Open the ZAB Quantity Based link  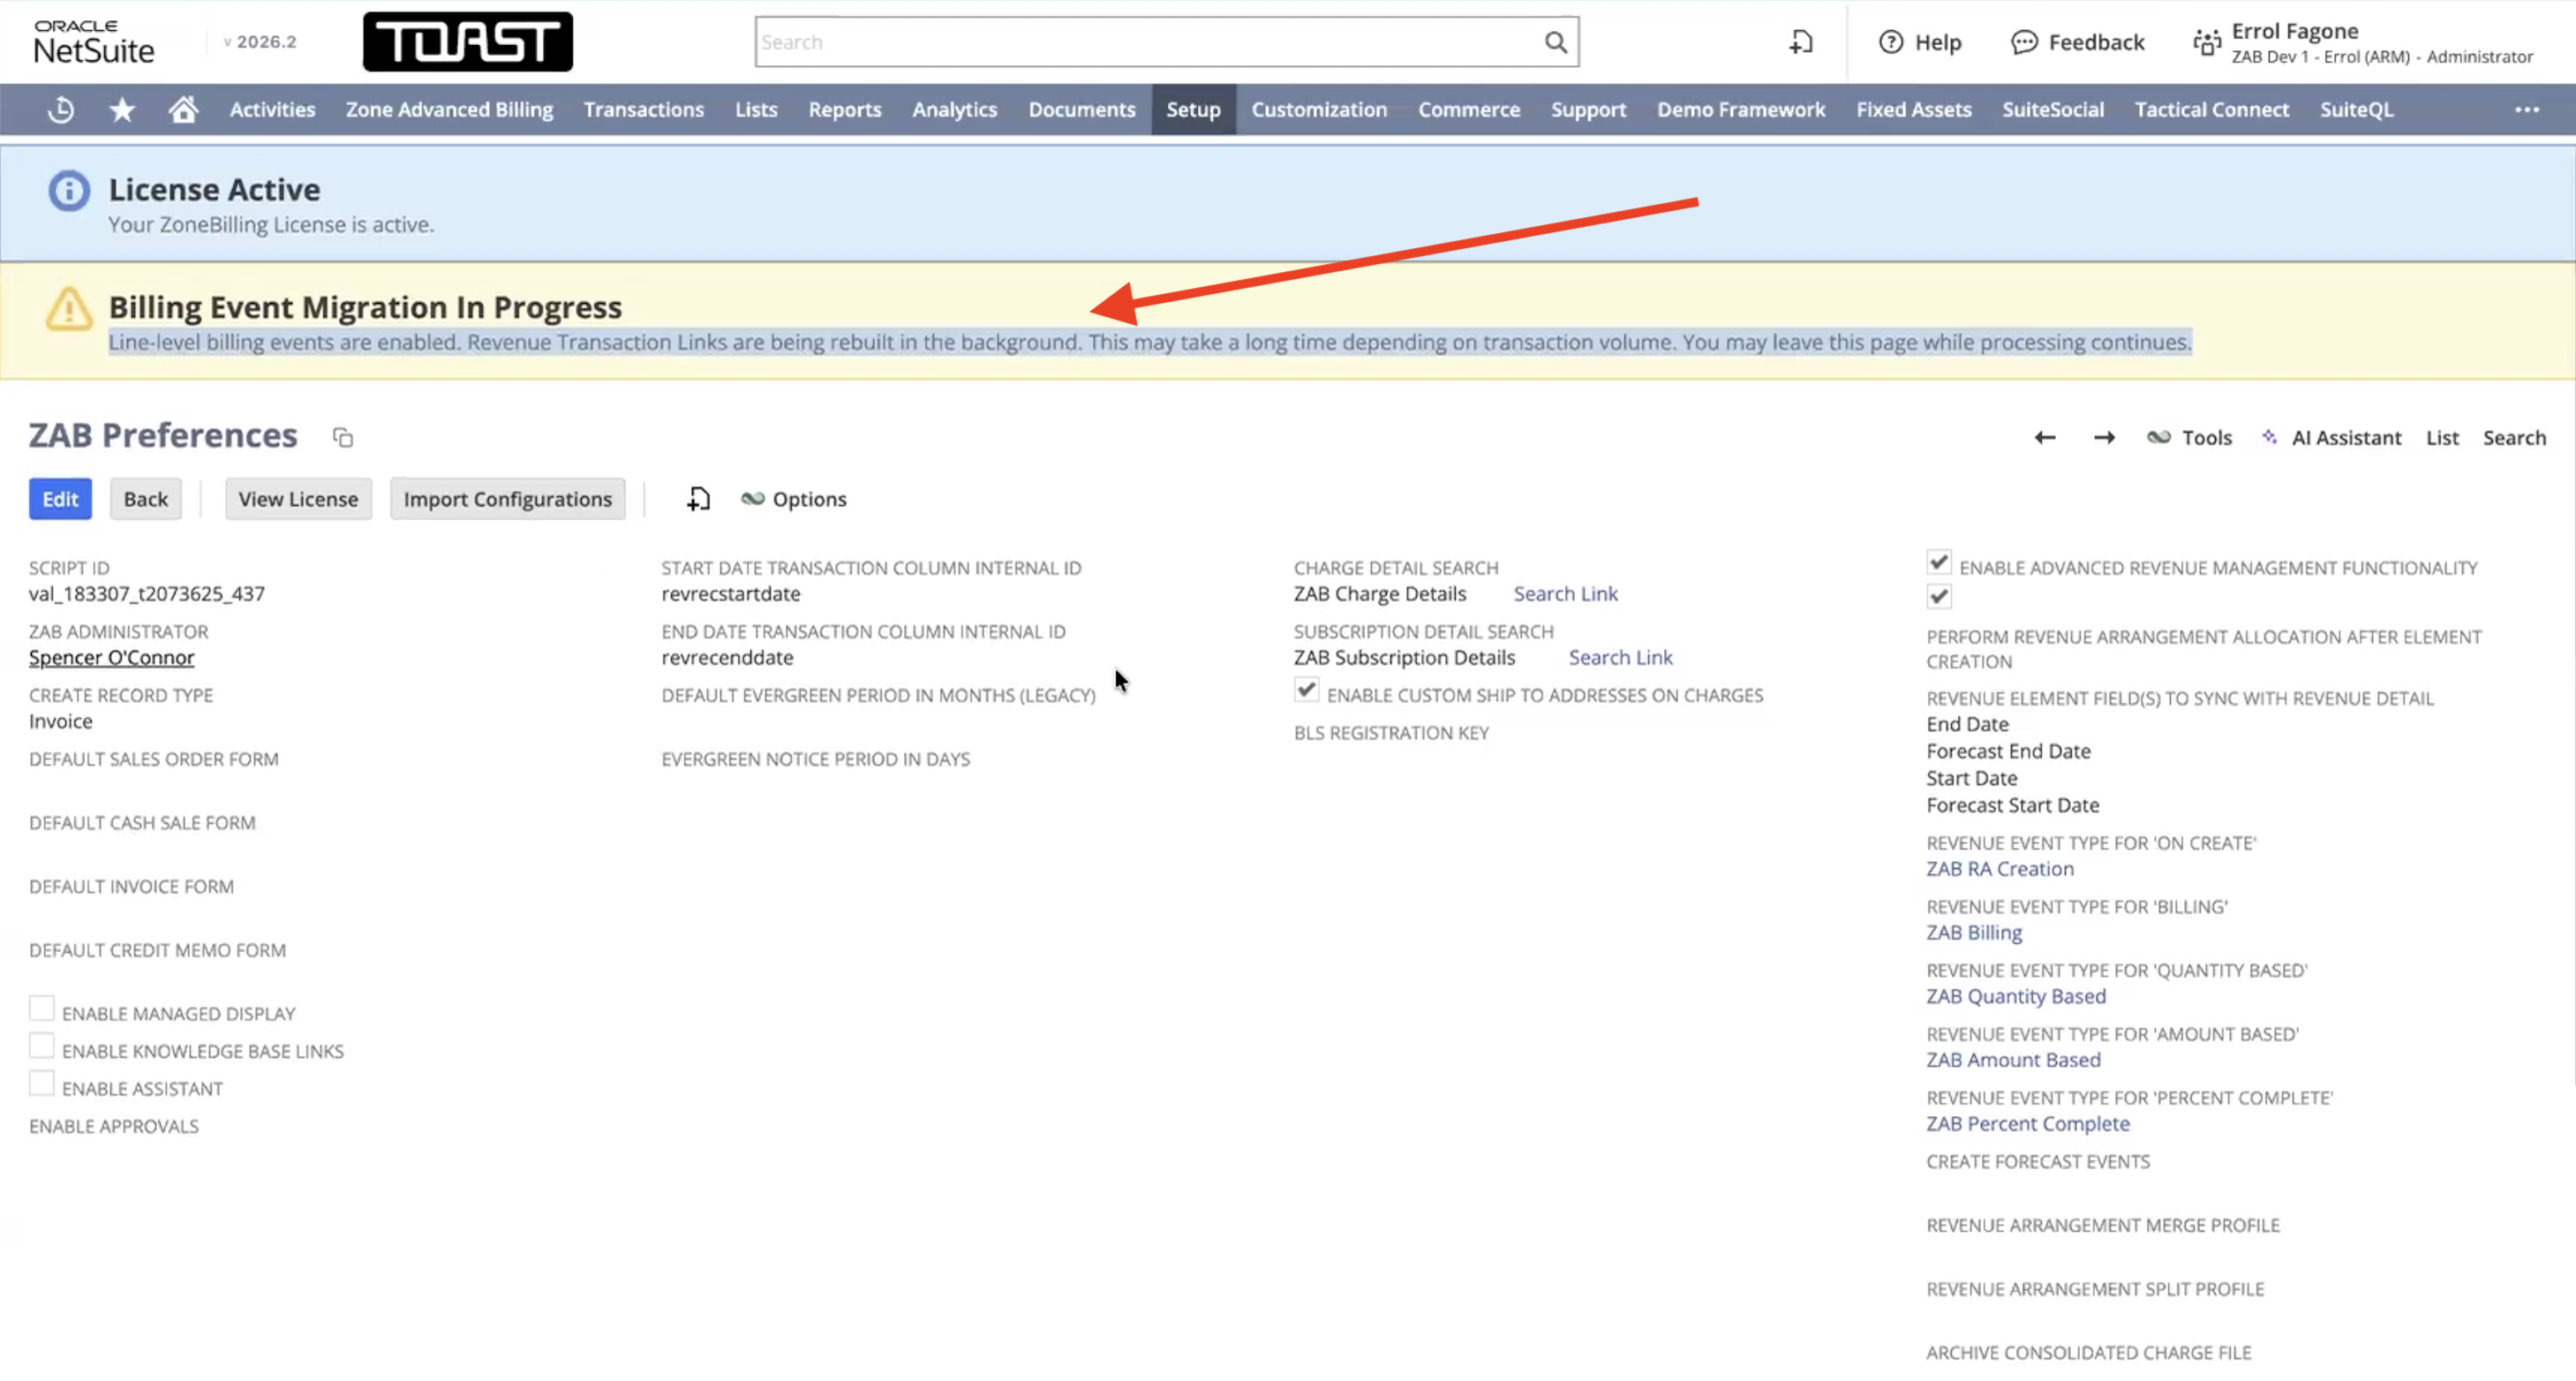point(2016,996)
